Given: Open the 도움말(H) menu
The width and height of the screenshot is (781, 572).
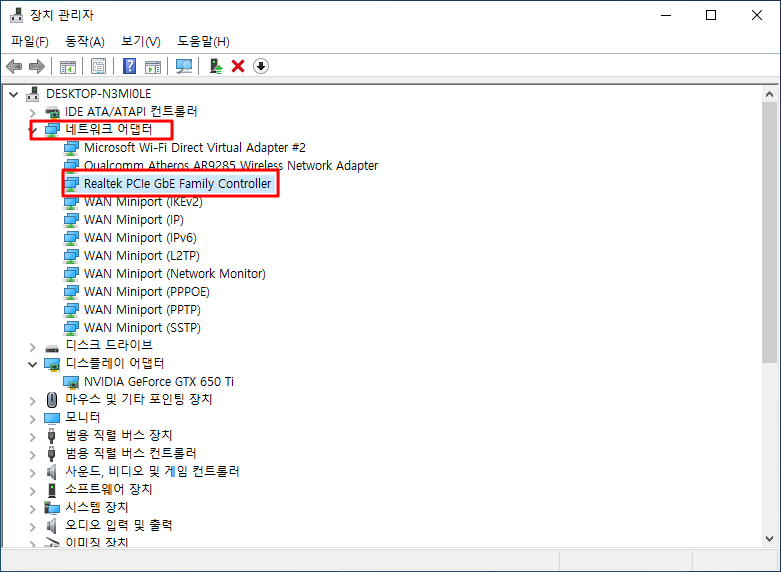Looking at the screenshot, I should click(203, 41).
